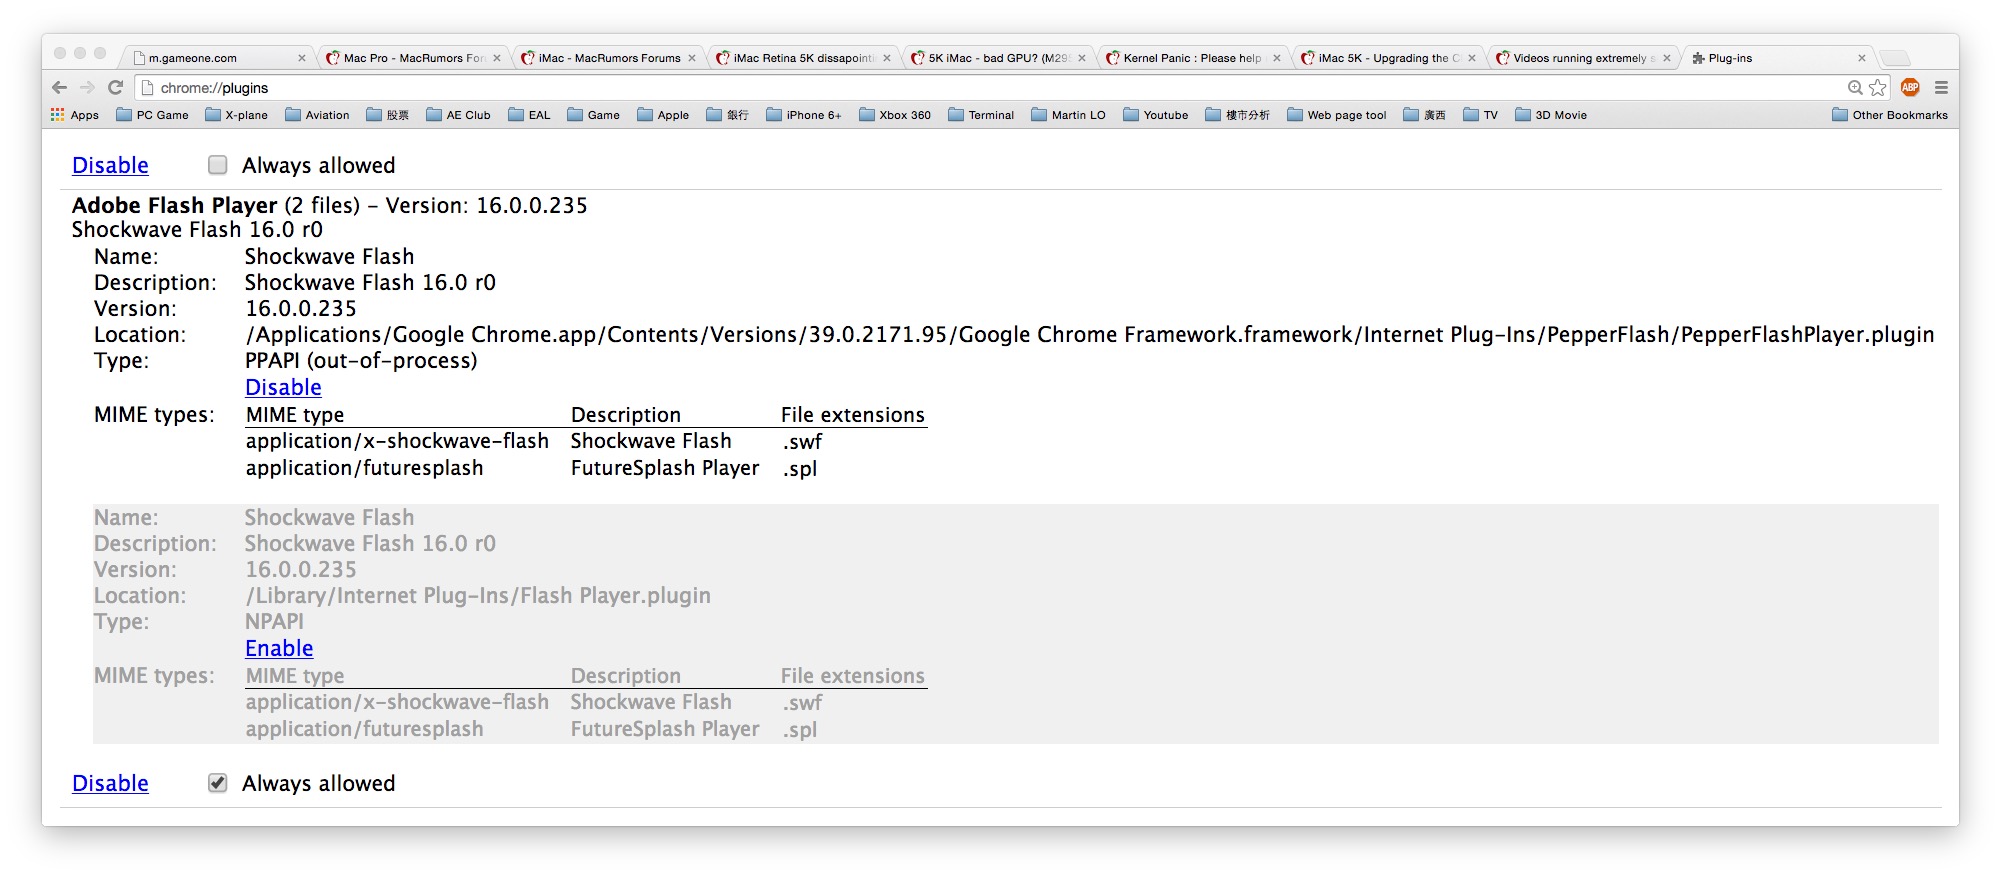Click the Disable link above Adobe Flash Player heading
Viewport: 2001px width, 876px height.
coord(110,165)
